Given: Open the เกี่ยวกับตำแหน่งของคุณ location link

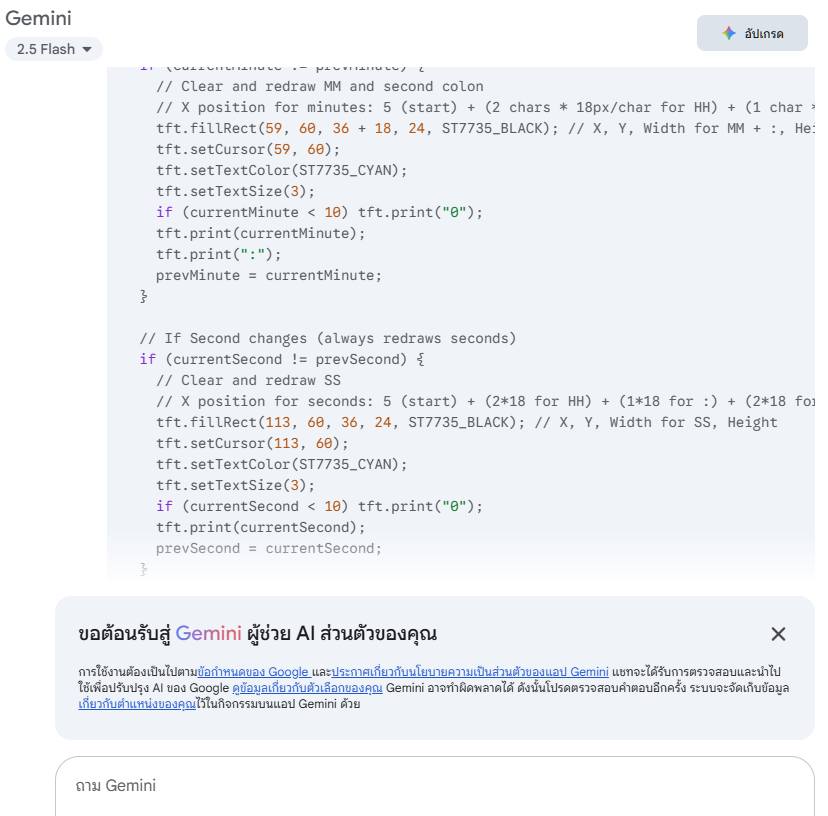Looking at the screenshot, I should click(137, 704).
